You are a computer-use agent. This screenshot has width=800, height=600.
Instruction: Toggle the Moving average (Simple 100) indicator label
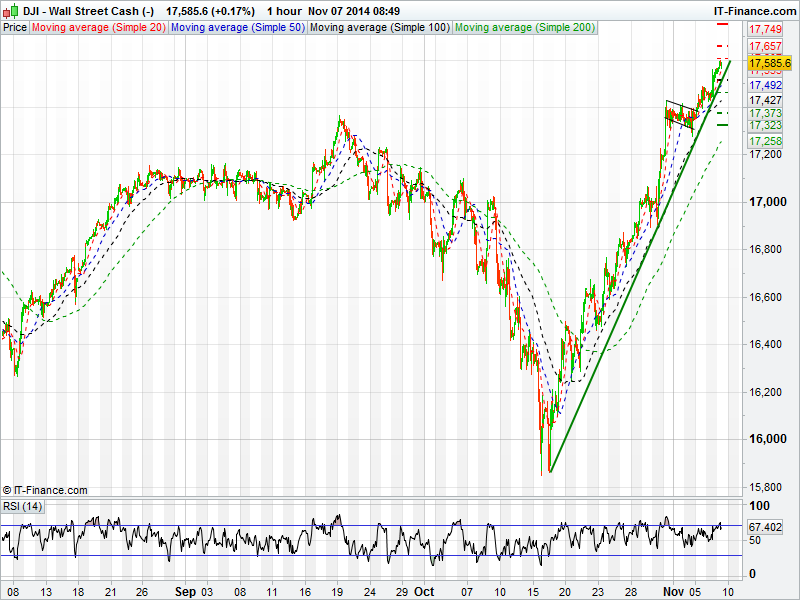379,28
